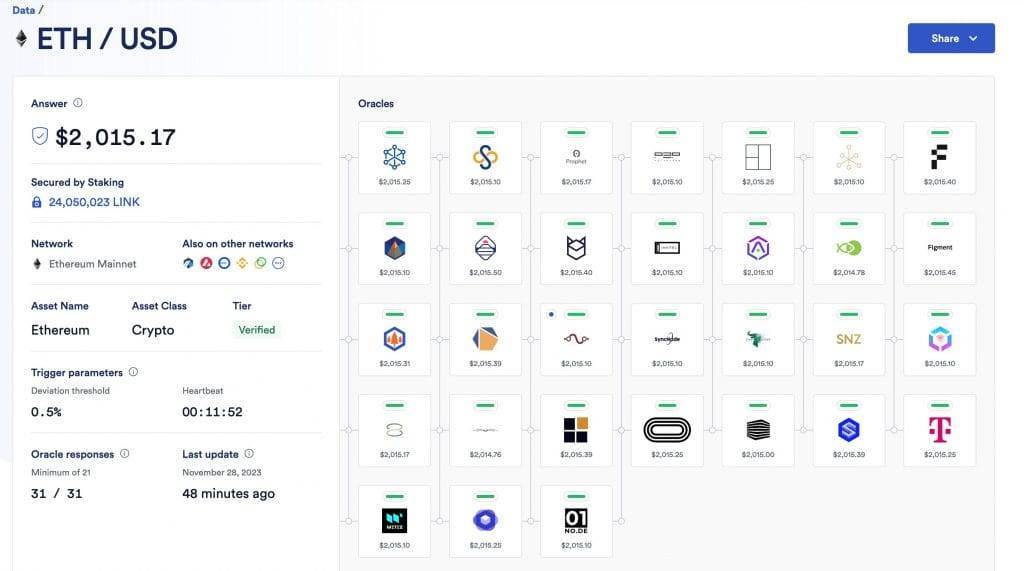Open the green bird oracle card
The height and width of the screenshot is (571, 1024).
(758, 339)
